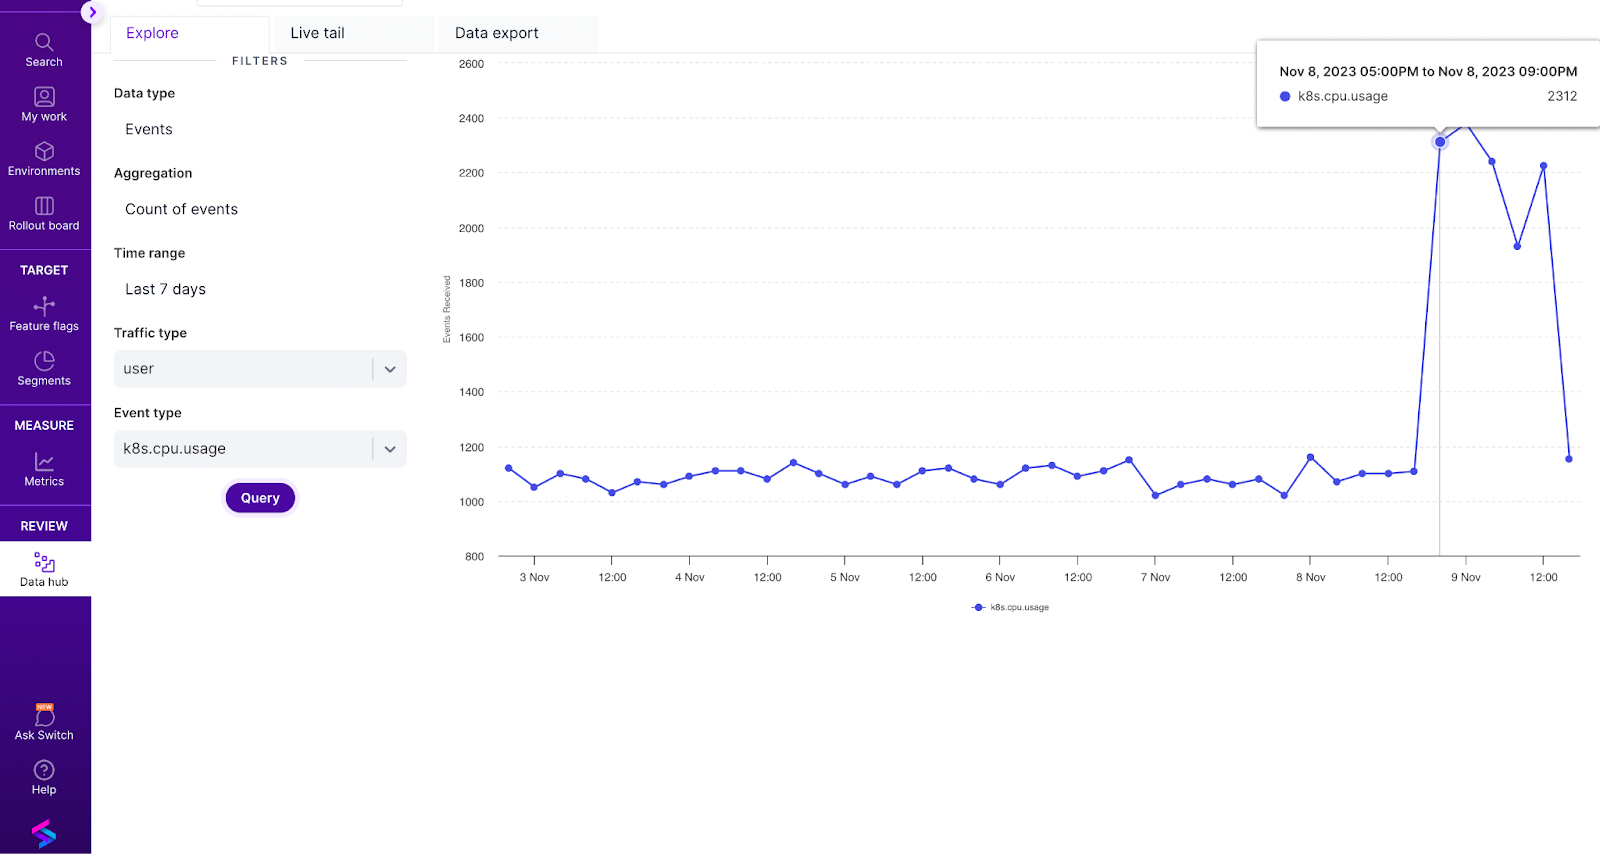Image resolution: width=1600 pixels, height=854 pixels.
Task: Go to My work page
Action: pos(44,104)
